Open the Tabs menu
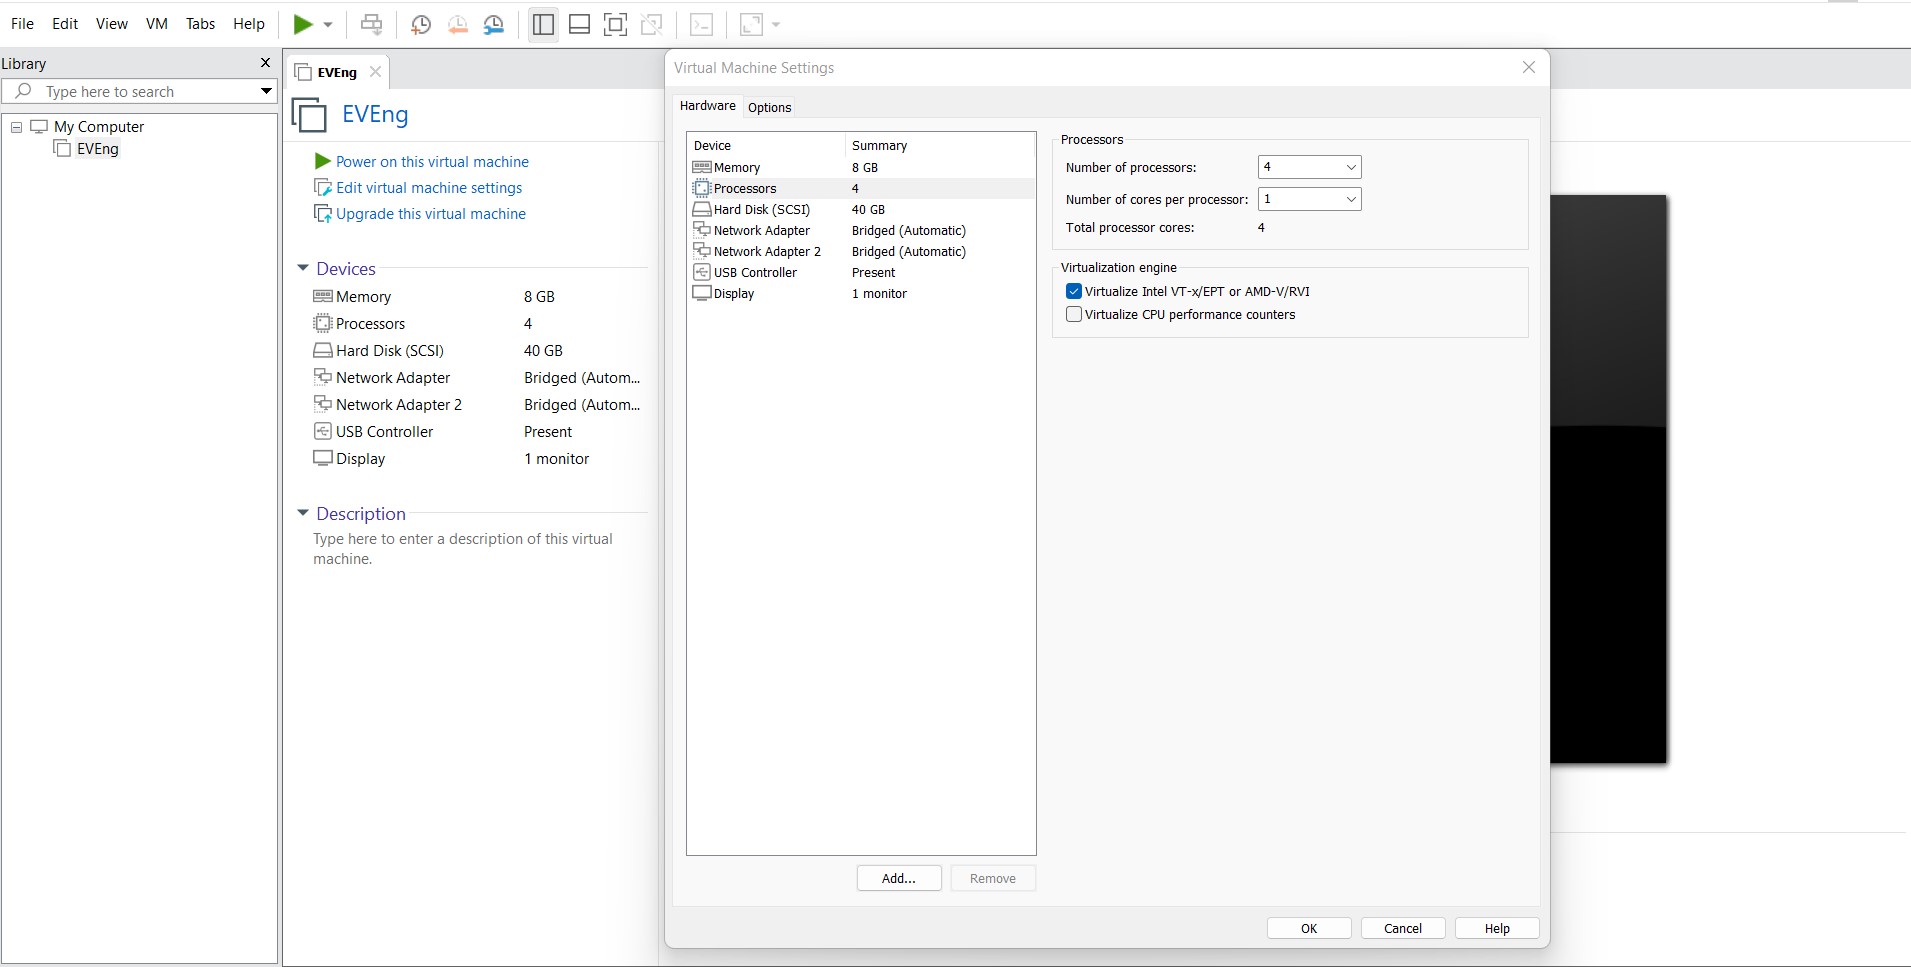This screenshot has width=1911, height=967. pos(200,24)
